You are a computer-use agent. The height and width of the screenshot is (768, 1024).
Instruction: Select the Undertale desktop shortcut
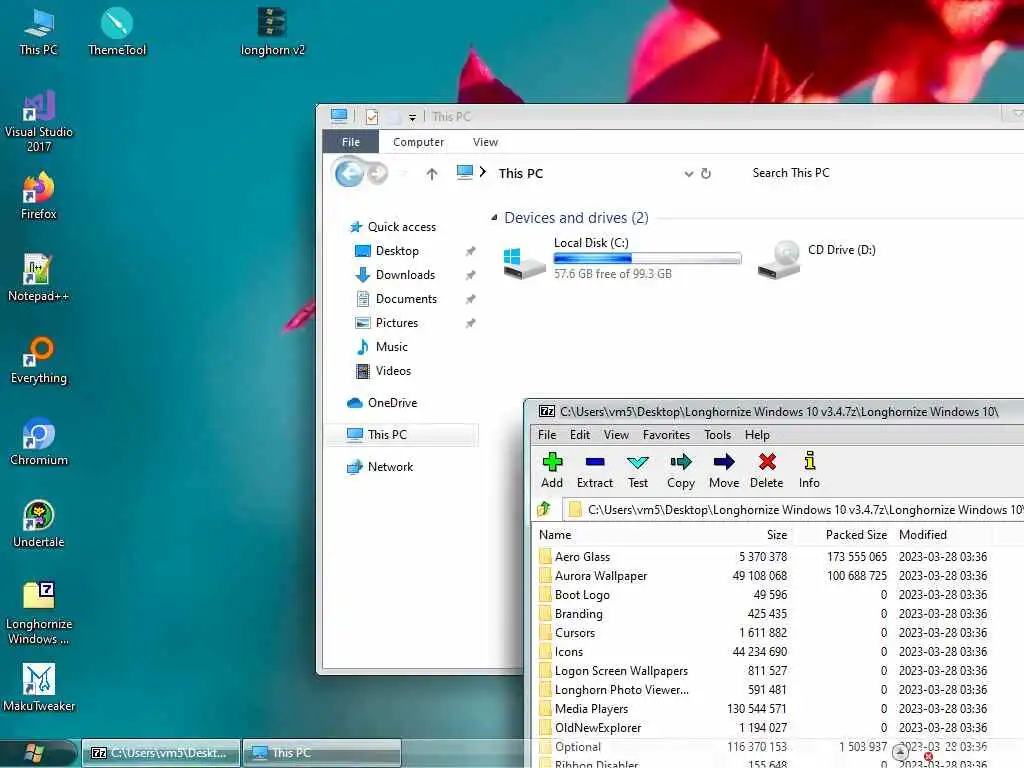[39, 524]
